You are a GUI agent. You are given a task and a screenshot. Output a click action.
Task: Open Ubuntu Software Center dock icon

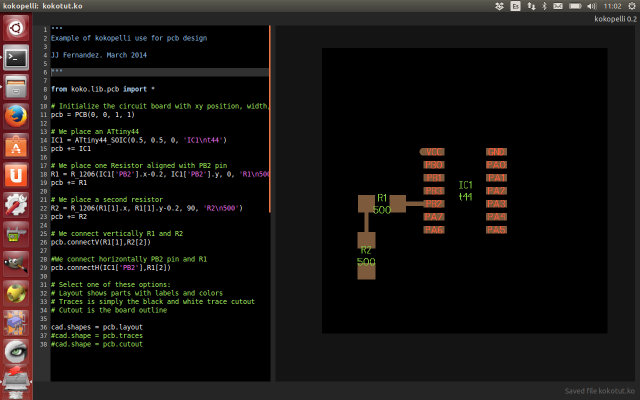(x=16, y=146)
